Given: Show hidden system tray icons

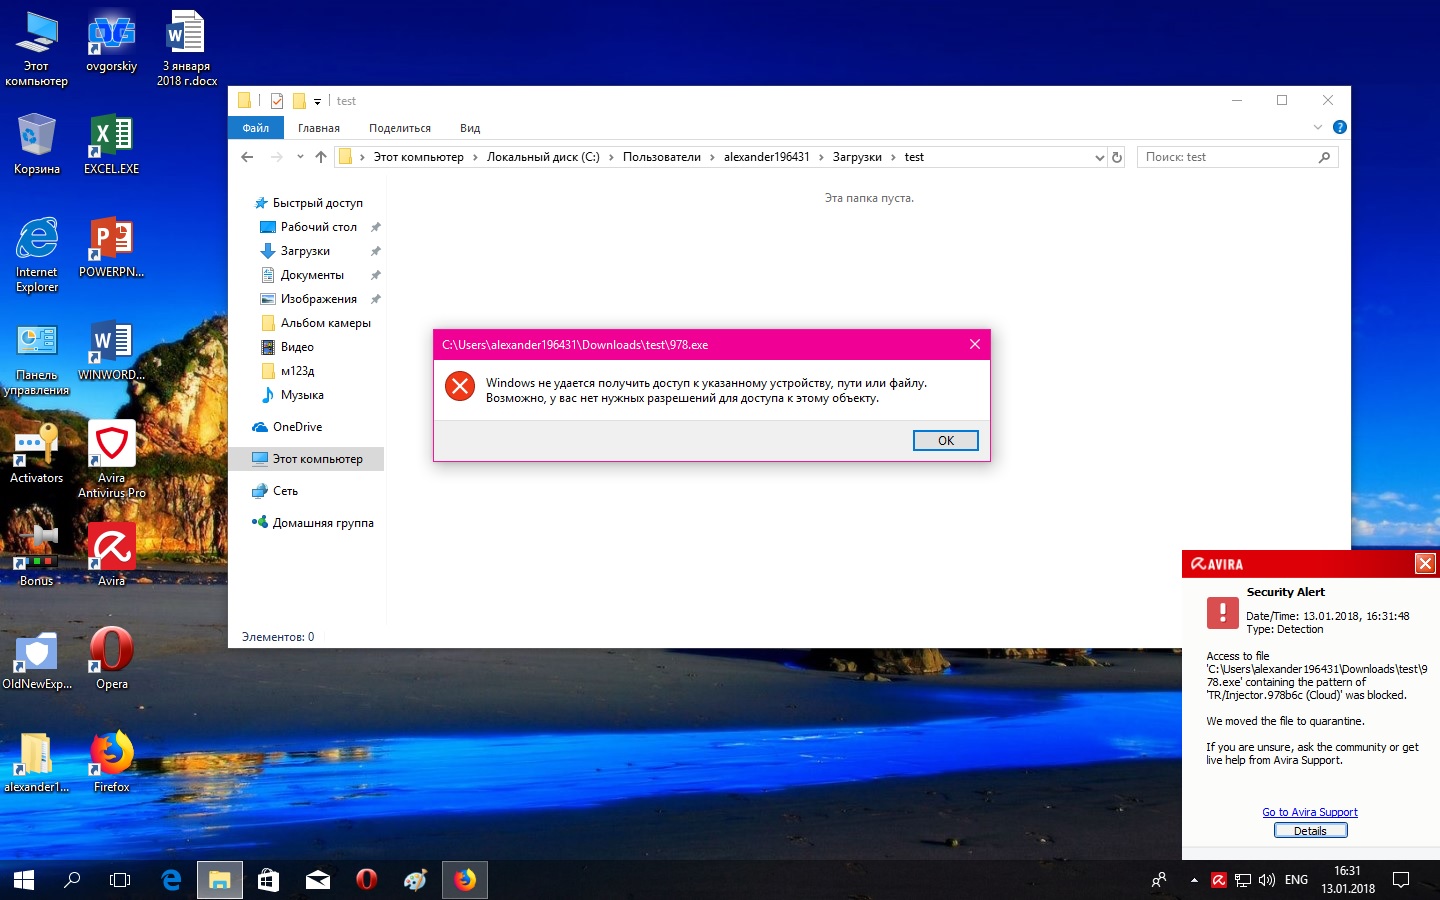Looking at the screenshot, I should click(x=1194, y=880).
